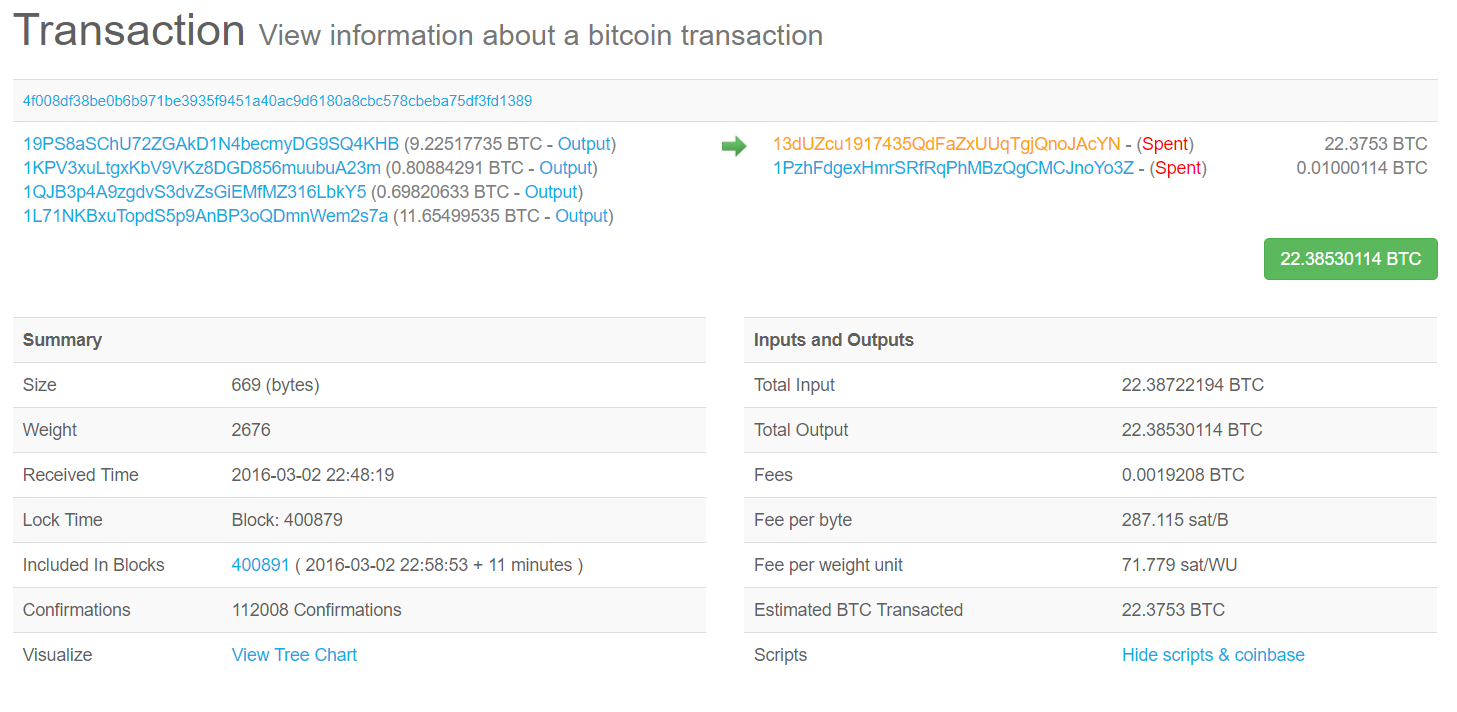Screen dimensions: 1457x712
Task: Open output address 1PzhFdgexHmrSRfRqPhMBzQgCMCJnoYo3Z
Action: pos(953,168)
